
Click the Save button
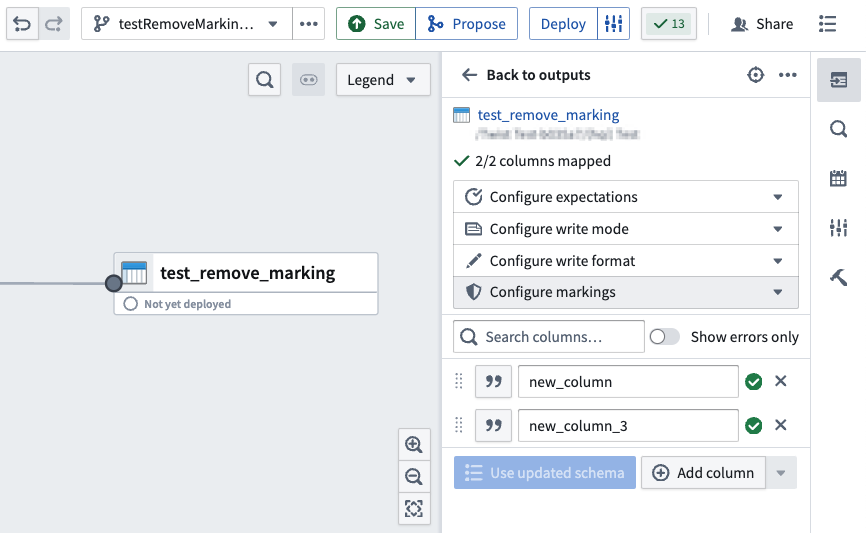pos(376,24)
